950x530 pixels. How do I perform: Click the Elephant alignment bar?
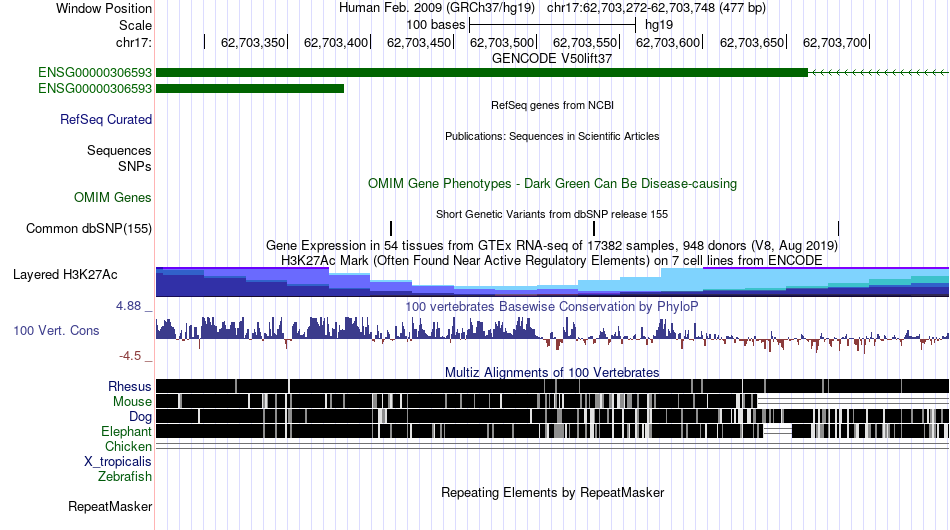pyautogui.click(x=552, y=431)
